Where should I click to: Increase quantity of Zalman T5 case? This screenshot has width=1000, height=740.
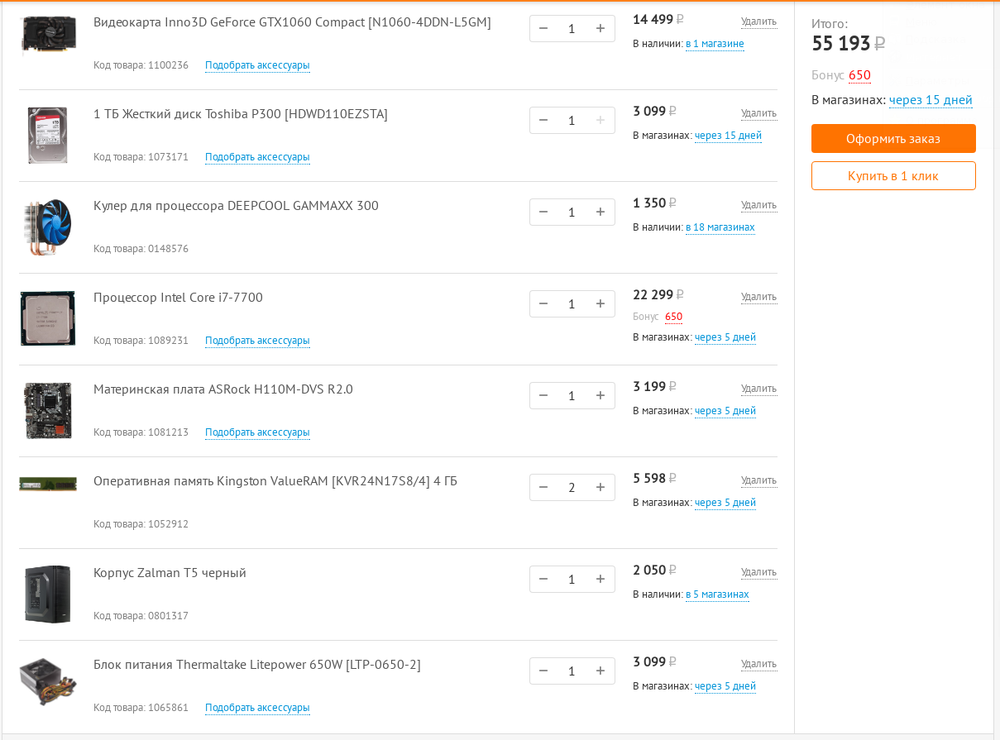pyautogui.click(x=600, y=580)
